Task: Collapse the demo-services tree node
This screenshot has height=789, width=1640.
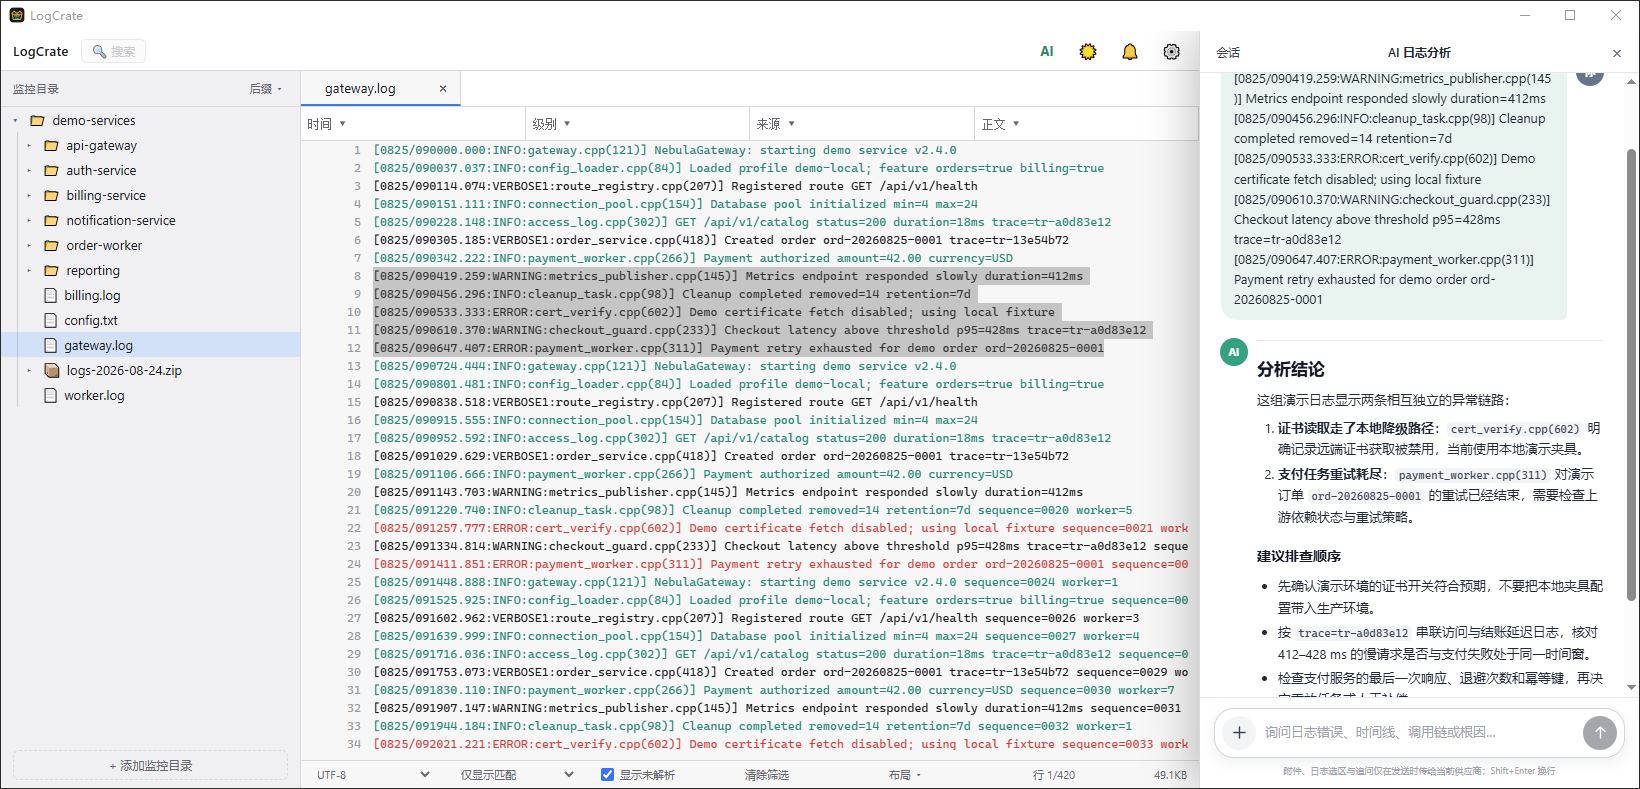Action: pyautogui.click(x=16, y=120)
